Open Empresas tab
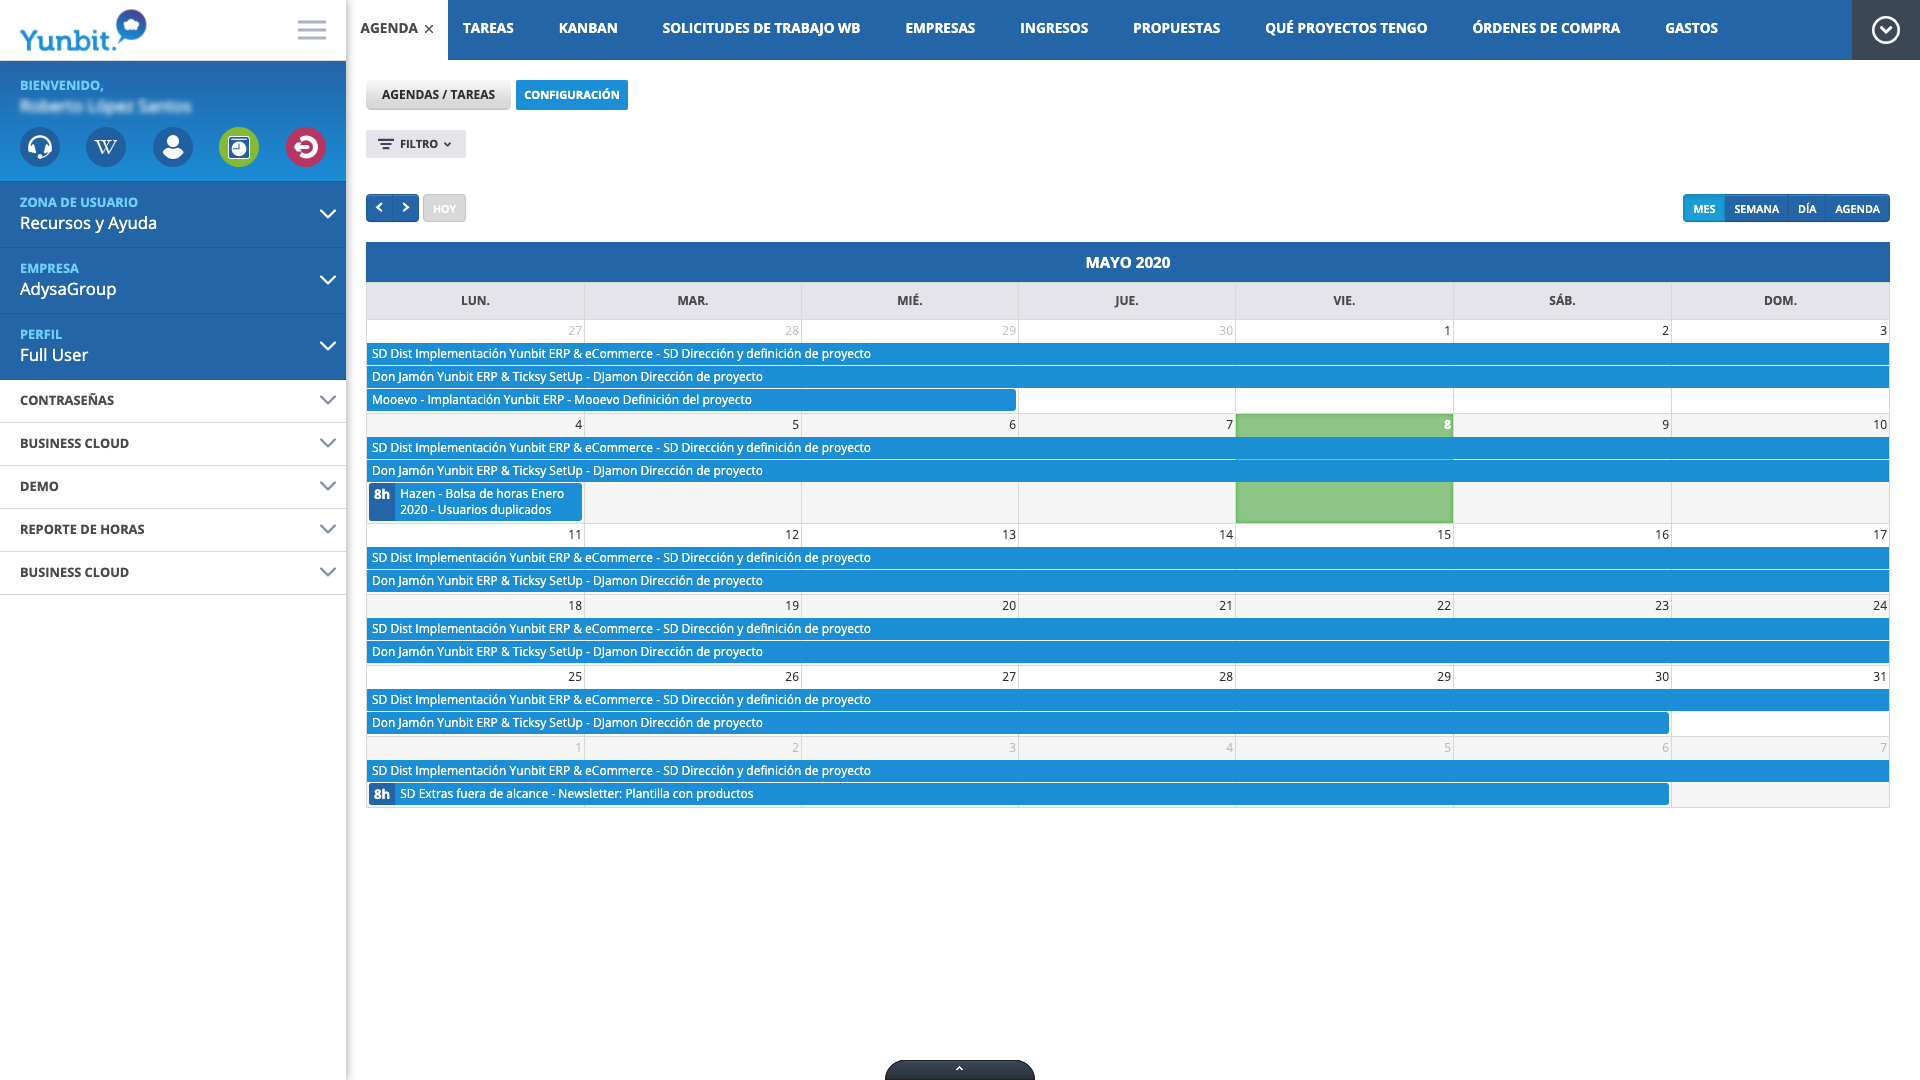Viewport: 1920px width, 1080px height. pos(940,29)
